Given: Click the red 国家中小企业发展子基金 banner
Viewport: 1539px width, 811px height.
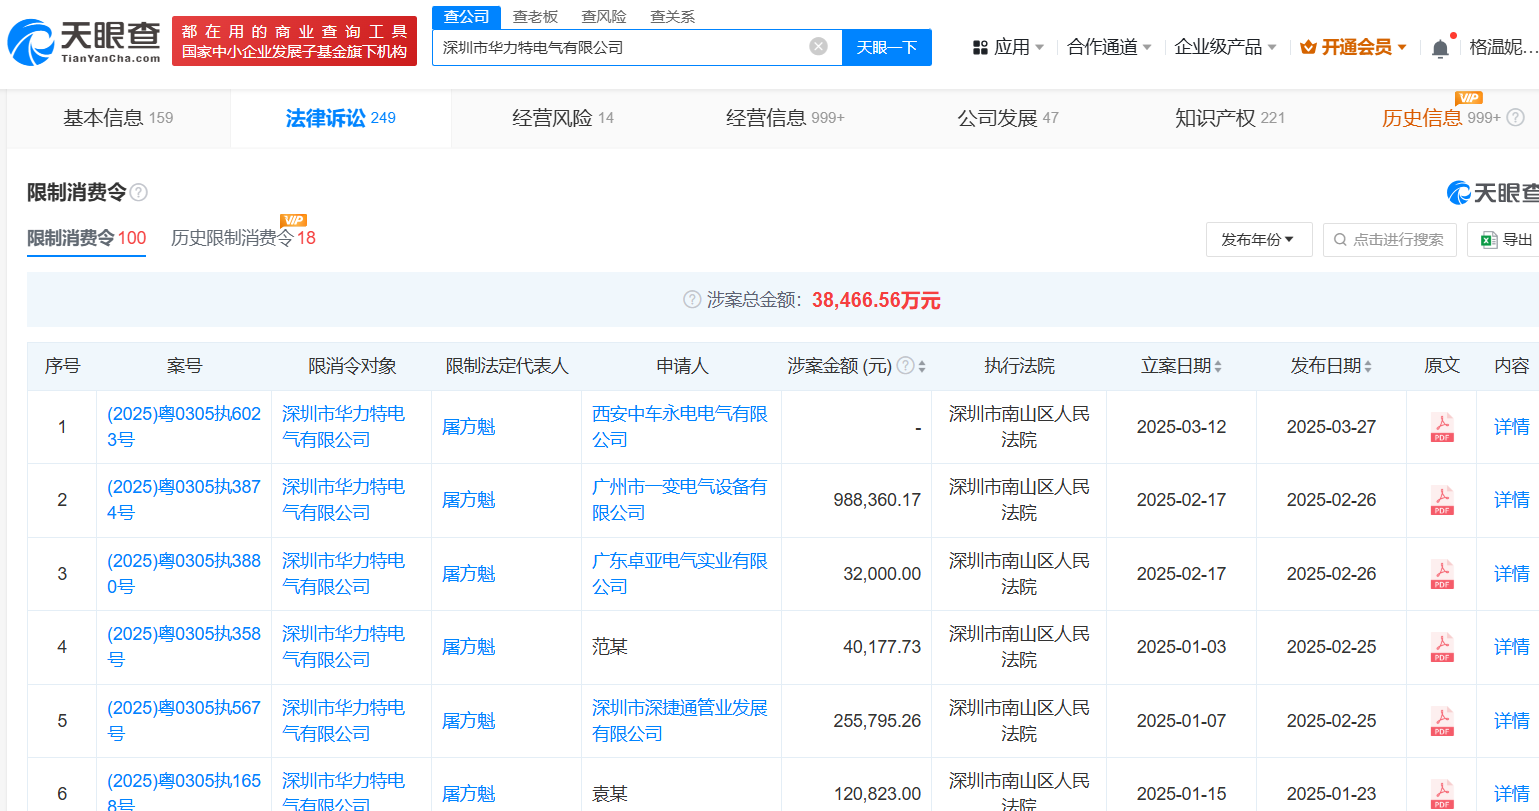Looking at the screenshot, I should pyautogui.click(x=294, y=41).
